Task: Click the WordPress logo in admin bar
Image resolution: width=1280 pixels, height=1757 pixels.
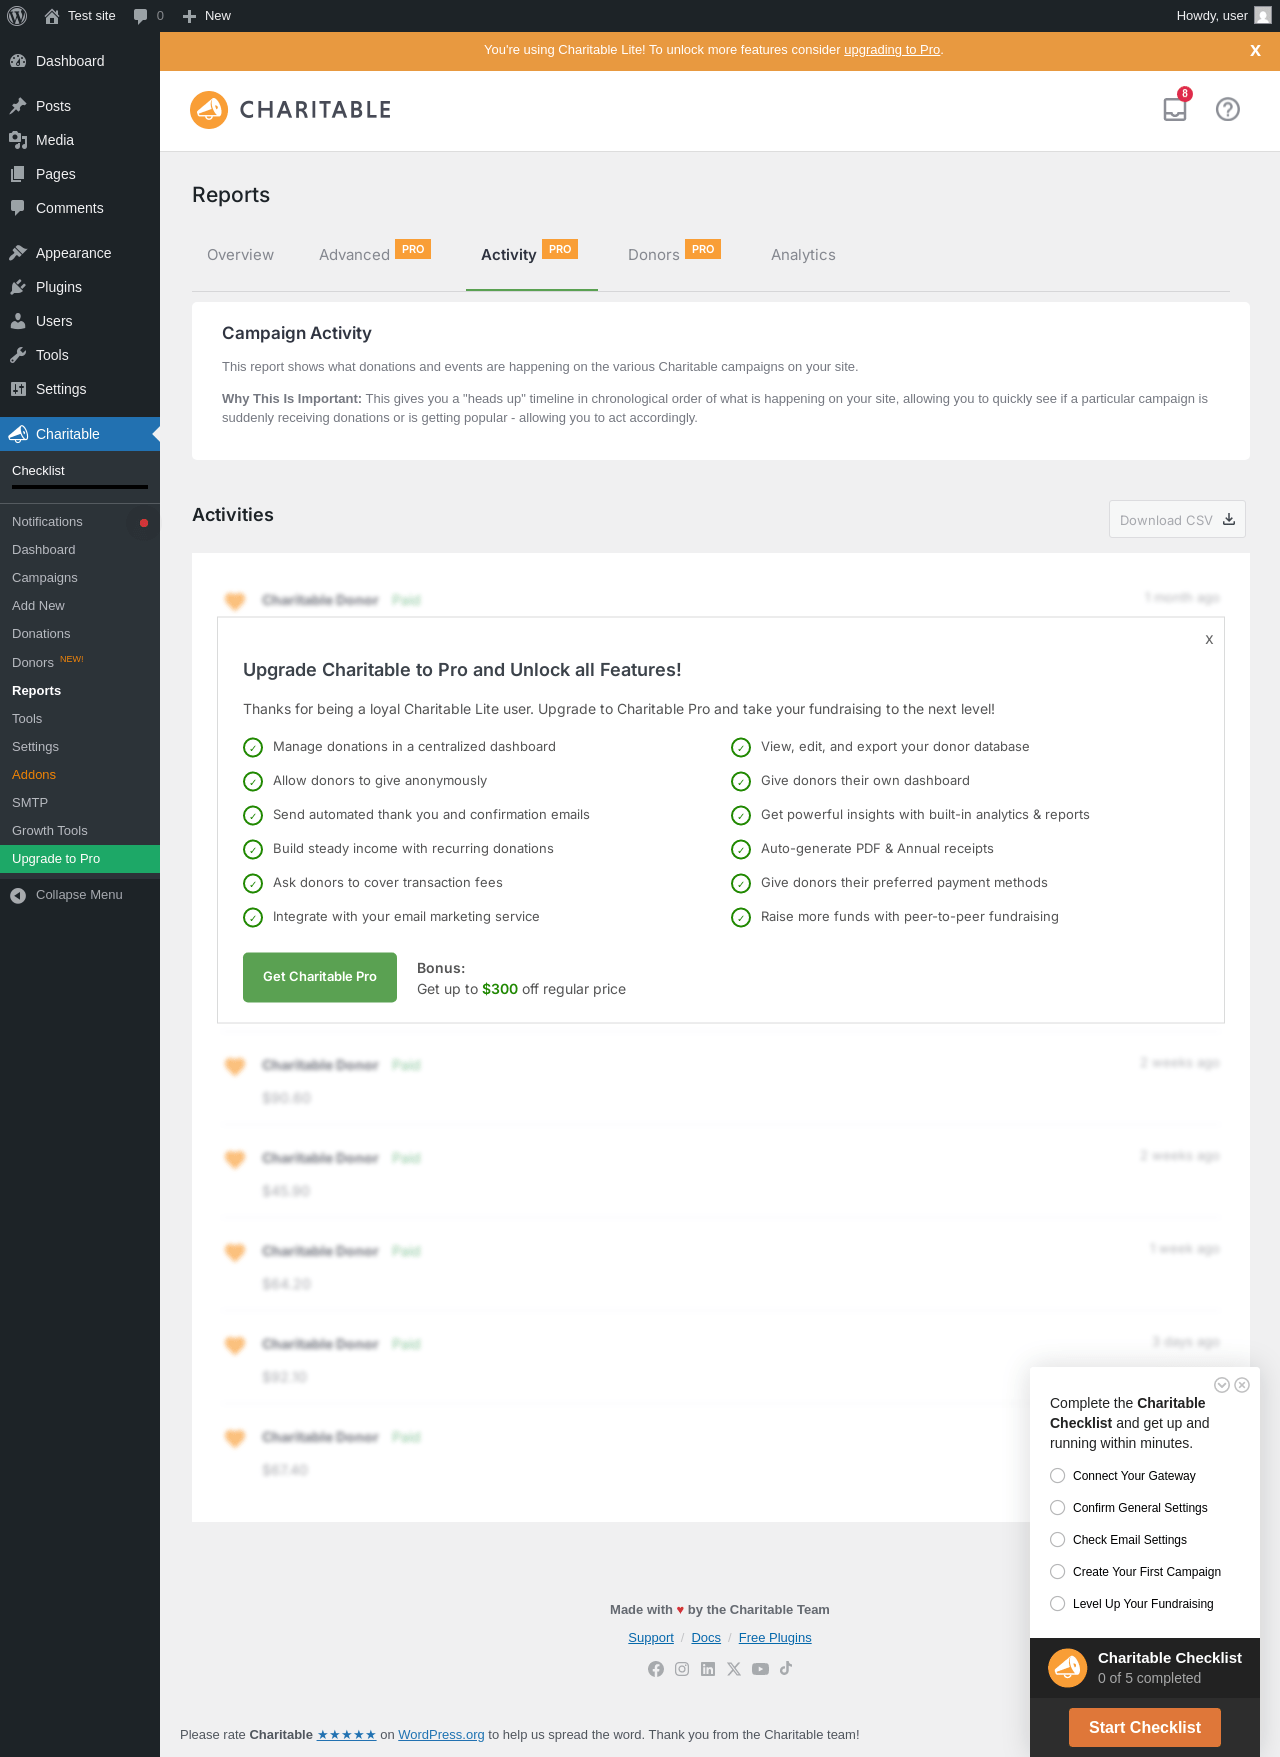Action: (x=17, y=16)
